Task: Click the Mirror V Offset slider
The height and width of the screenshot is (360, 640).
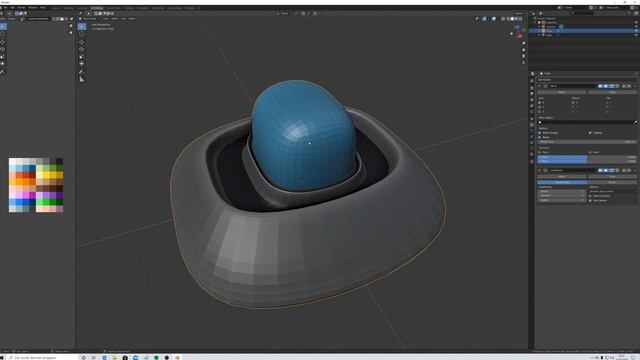Action: tap(587, 161)
